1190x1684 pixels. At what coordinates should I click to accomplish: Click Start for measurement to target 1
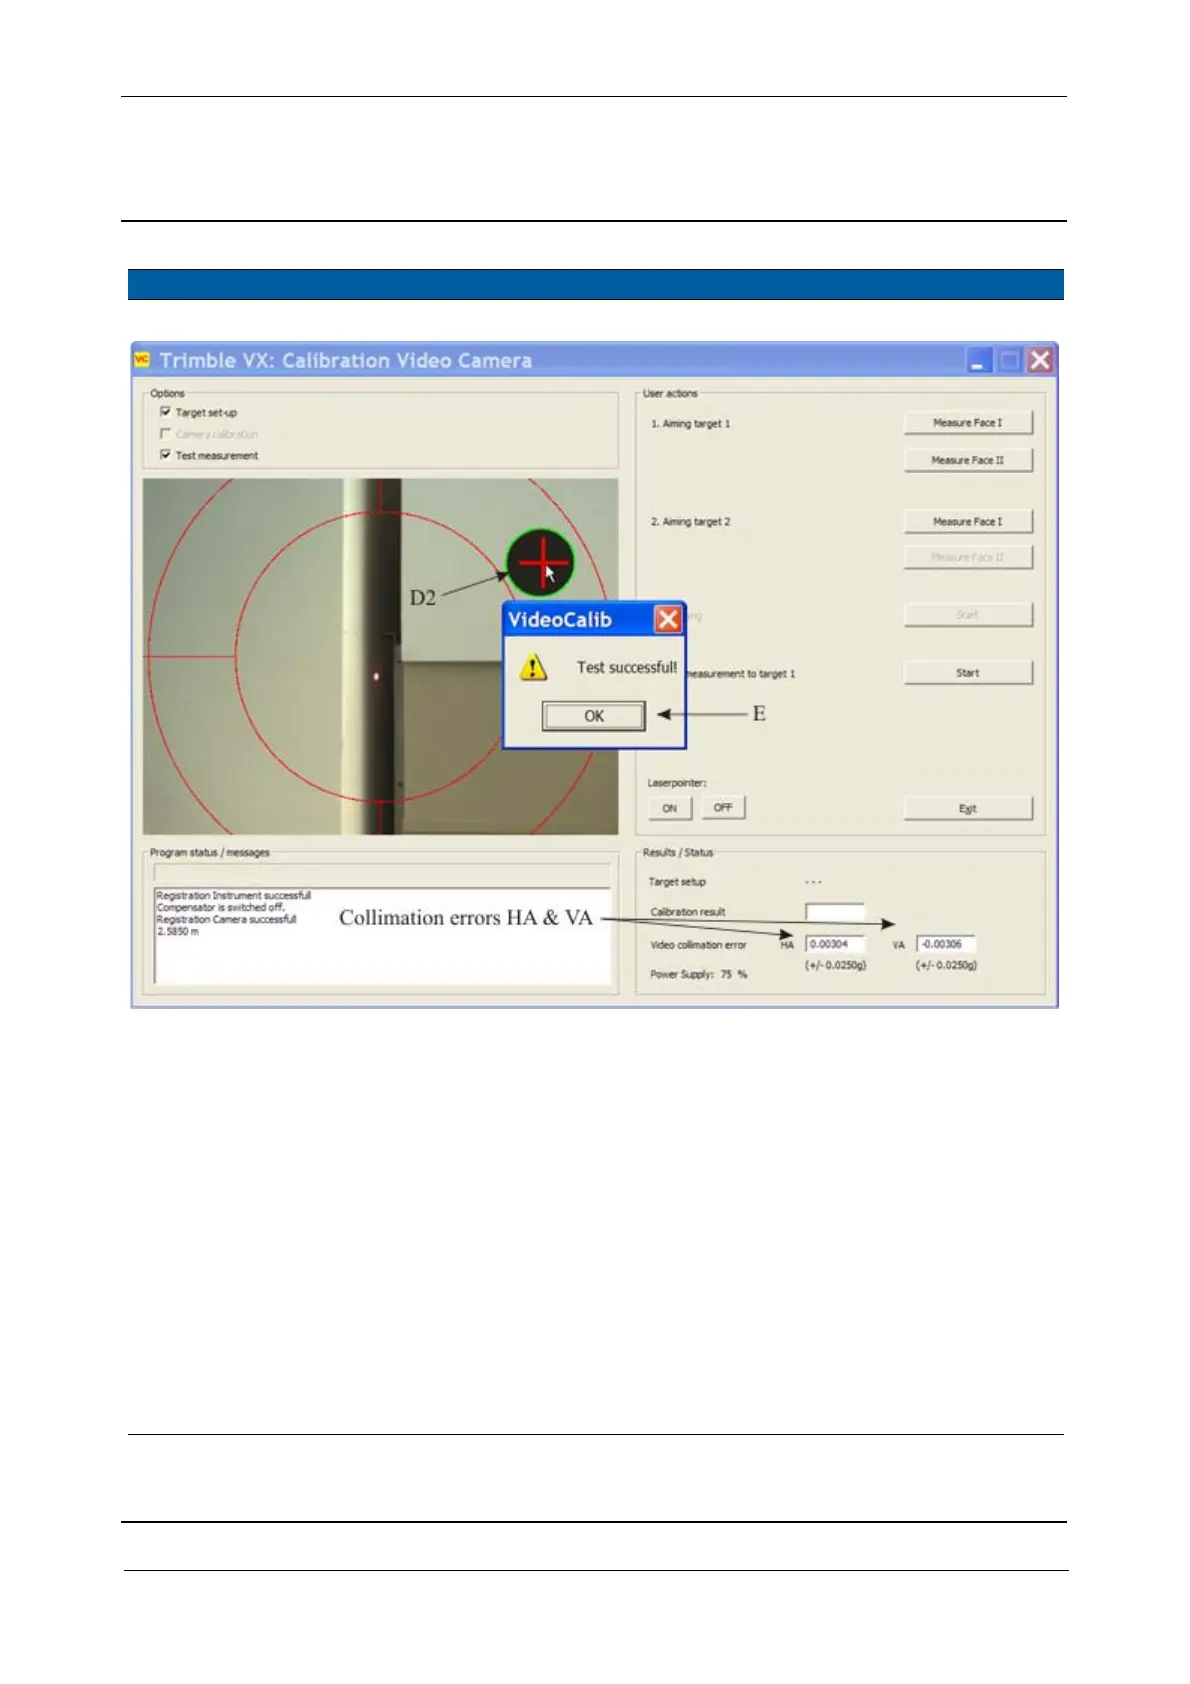(968, 673)
